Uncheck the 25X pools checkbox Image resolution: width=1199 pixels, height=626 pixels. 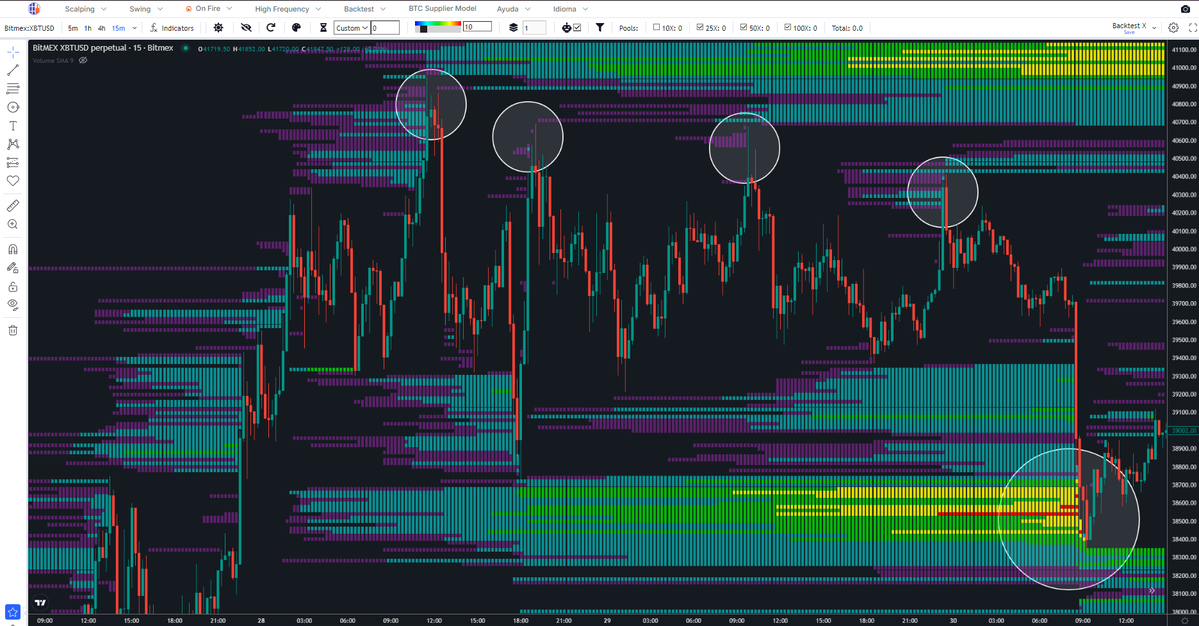point(700,28)
